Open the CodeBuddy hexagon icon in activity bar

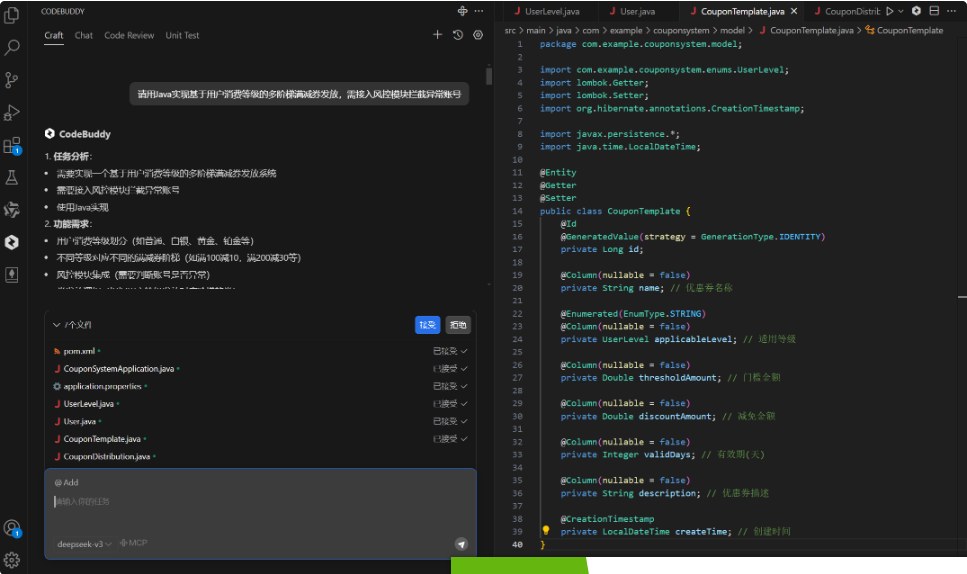(x=12, y=242)
